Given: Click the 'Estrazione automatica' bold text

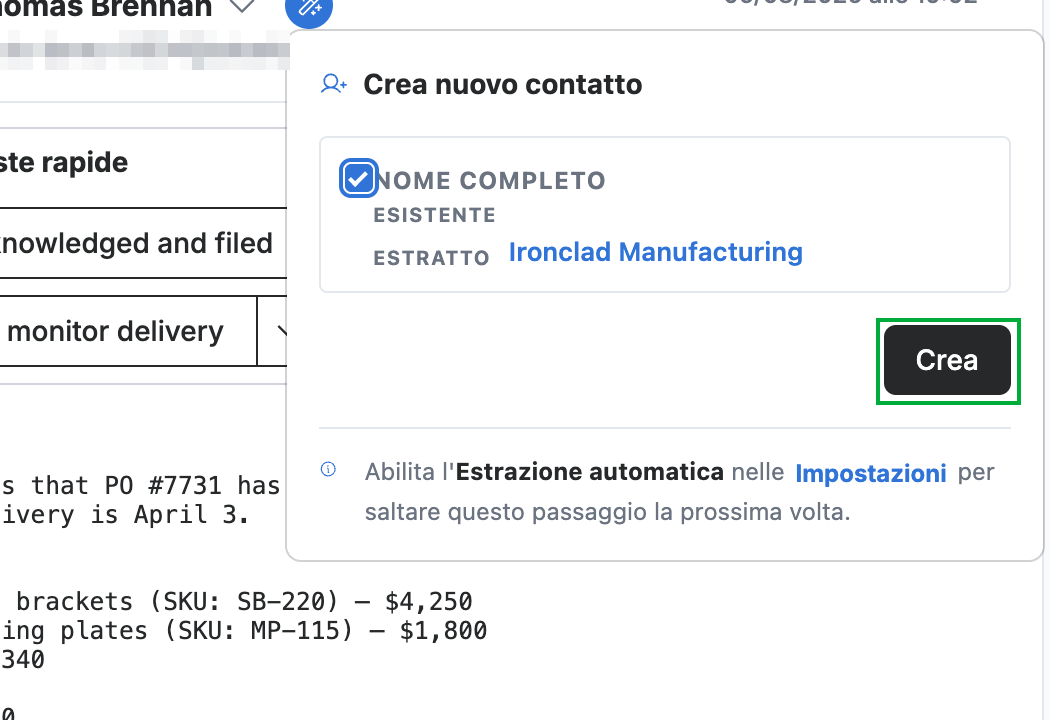Looking at the screenshot, I should pyautogui.click(x=589, y=472).
